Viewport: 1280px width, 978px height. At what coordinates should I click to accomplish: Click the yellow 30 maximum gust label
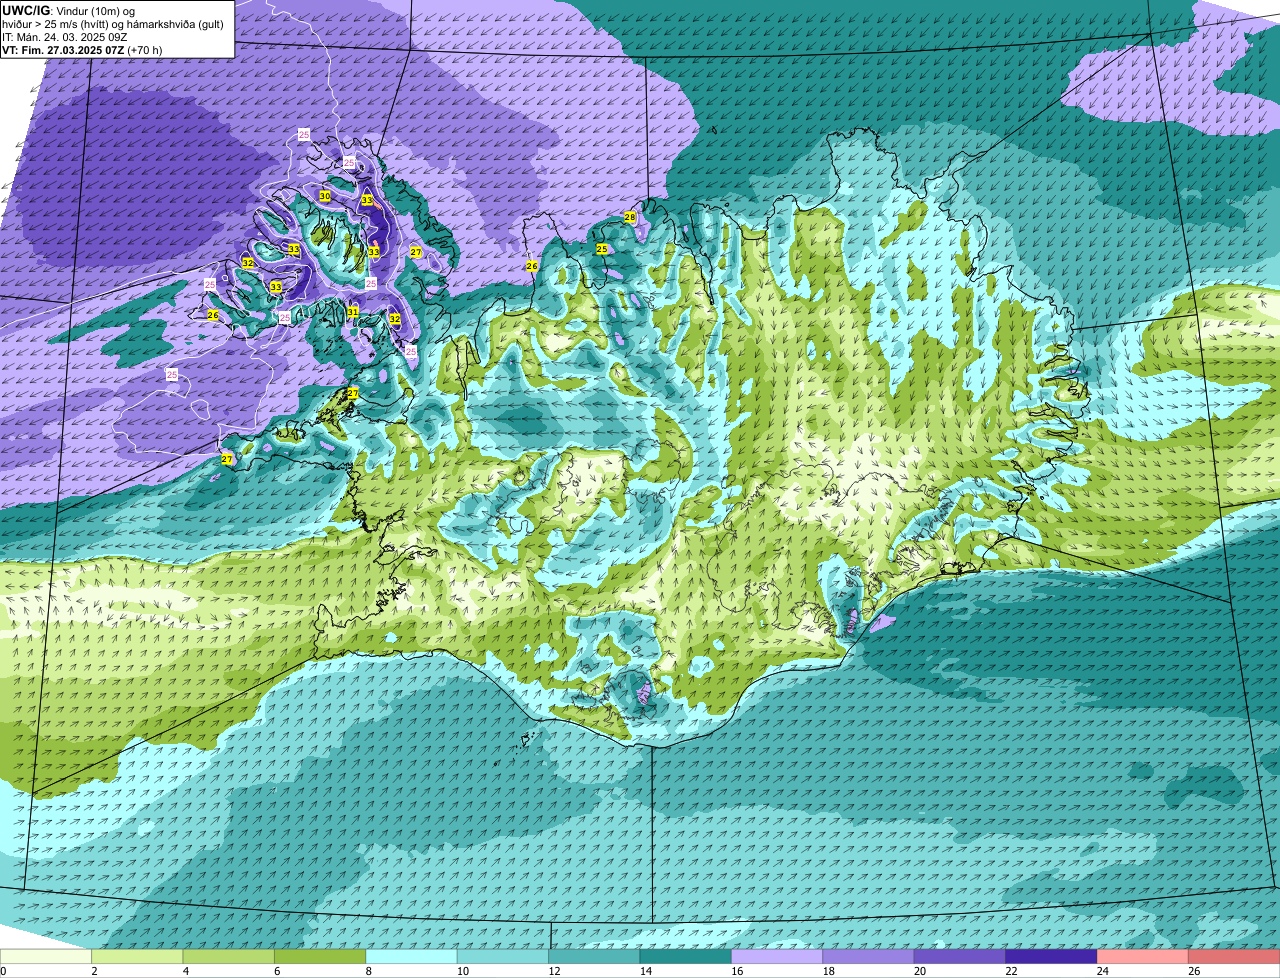coord(325,196)
